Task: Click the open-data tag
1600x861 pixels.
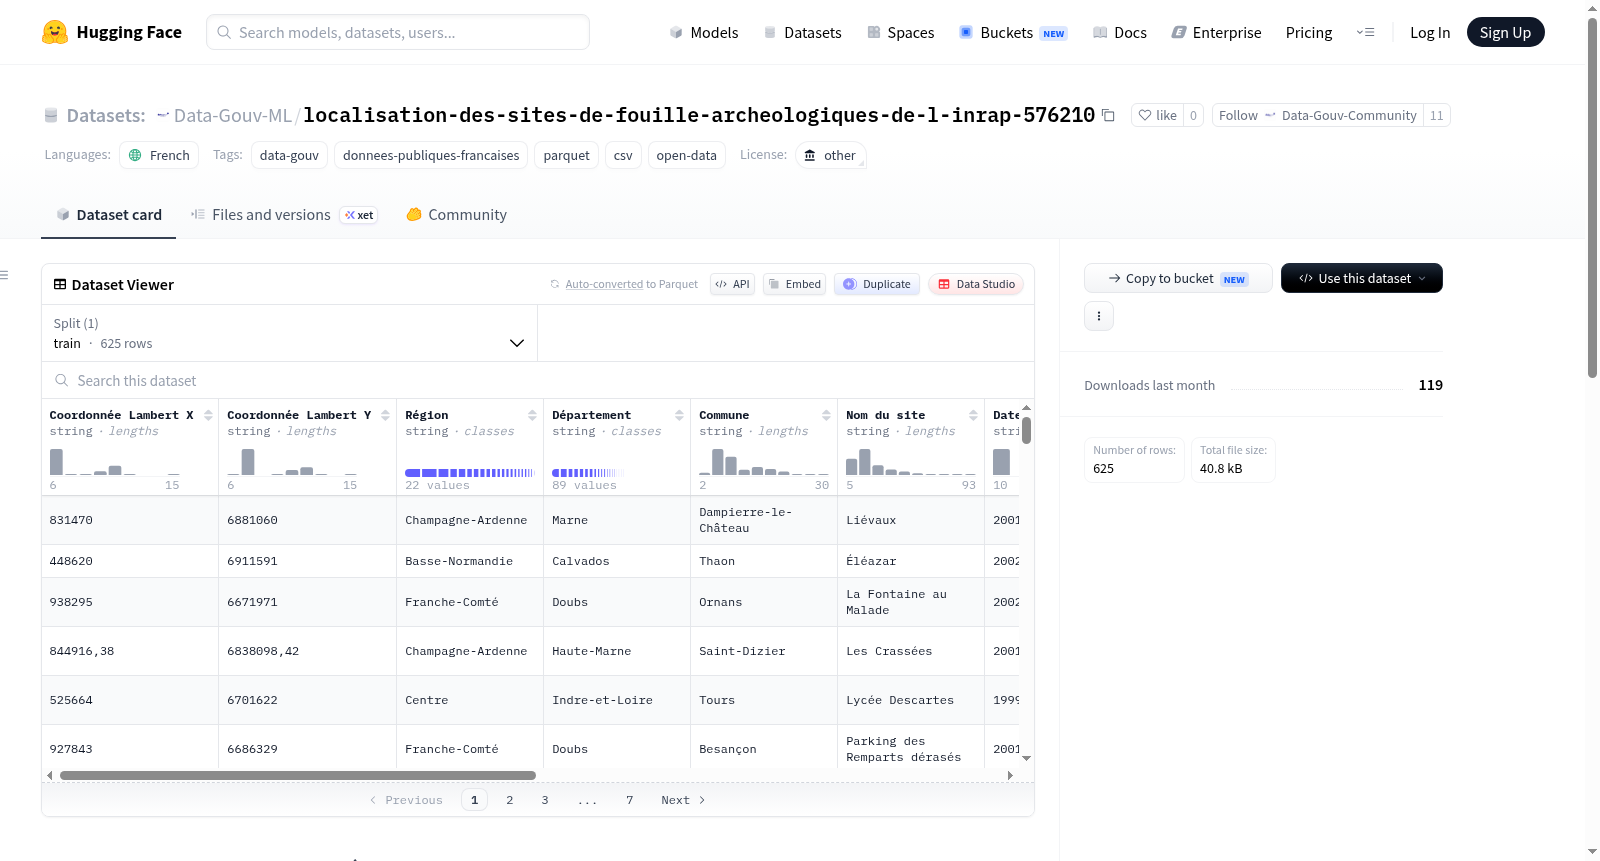Action: (686, 155)
